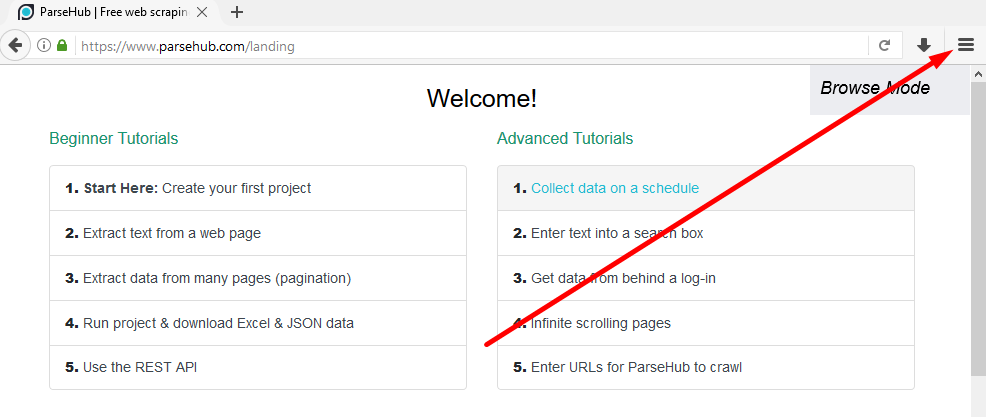Image resolution: width=986 pixels, height=417 pixels.
Task: Click the Beginner Tutorials heading
Action: coord(114,138)
